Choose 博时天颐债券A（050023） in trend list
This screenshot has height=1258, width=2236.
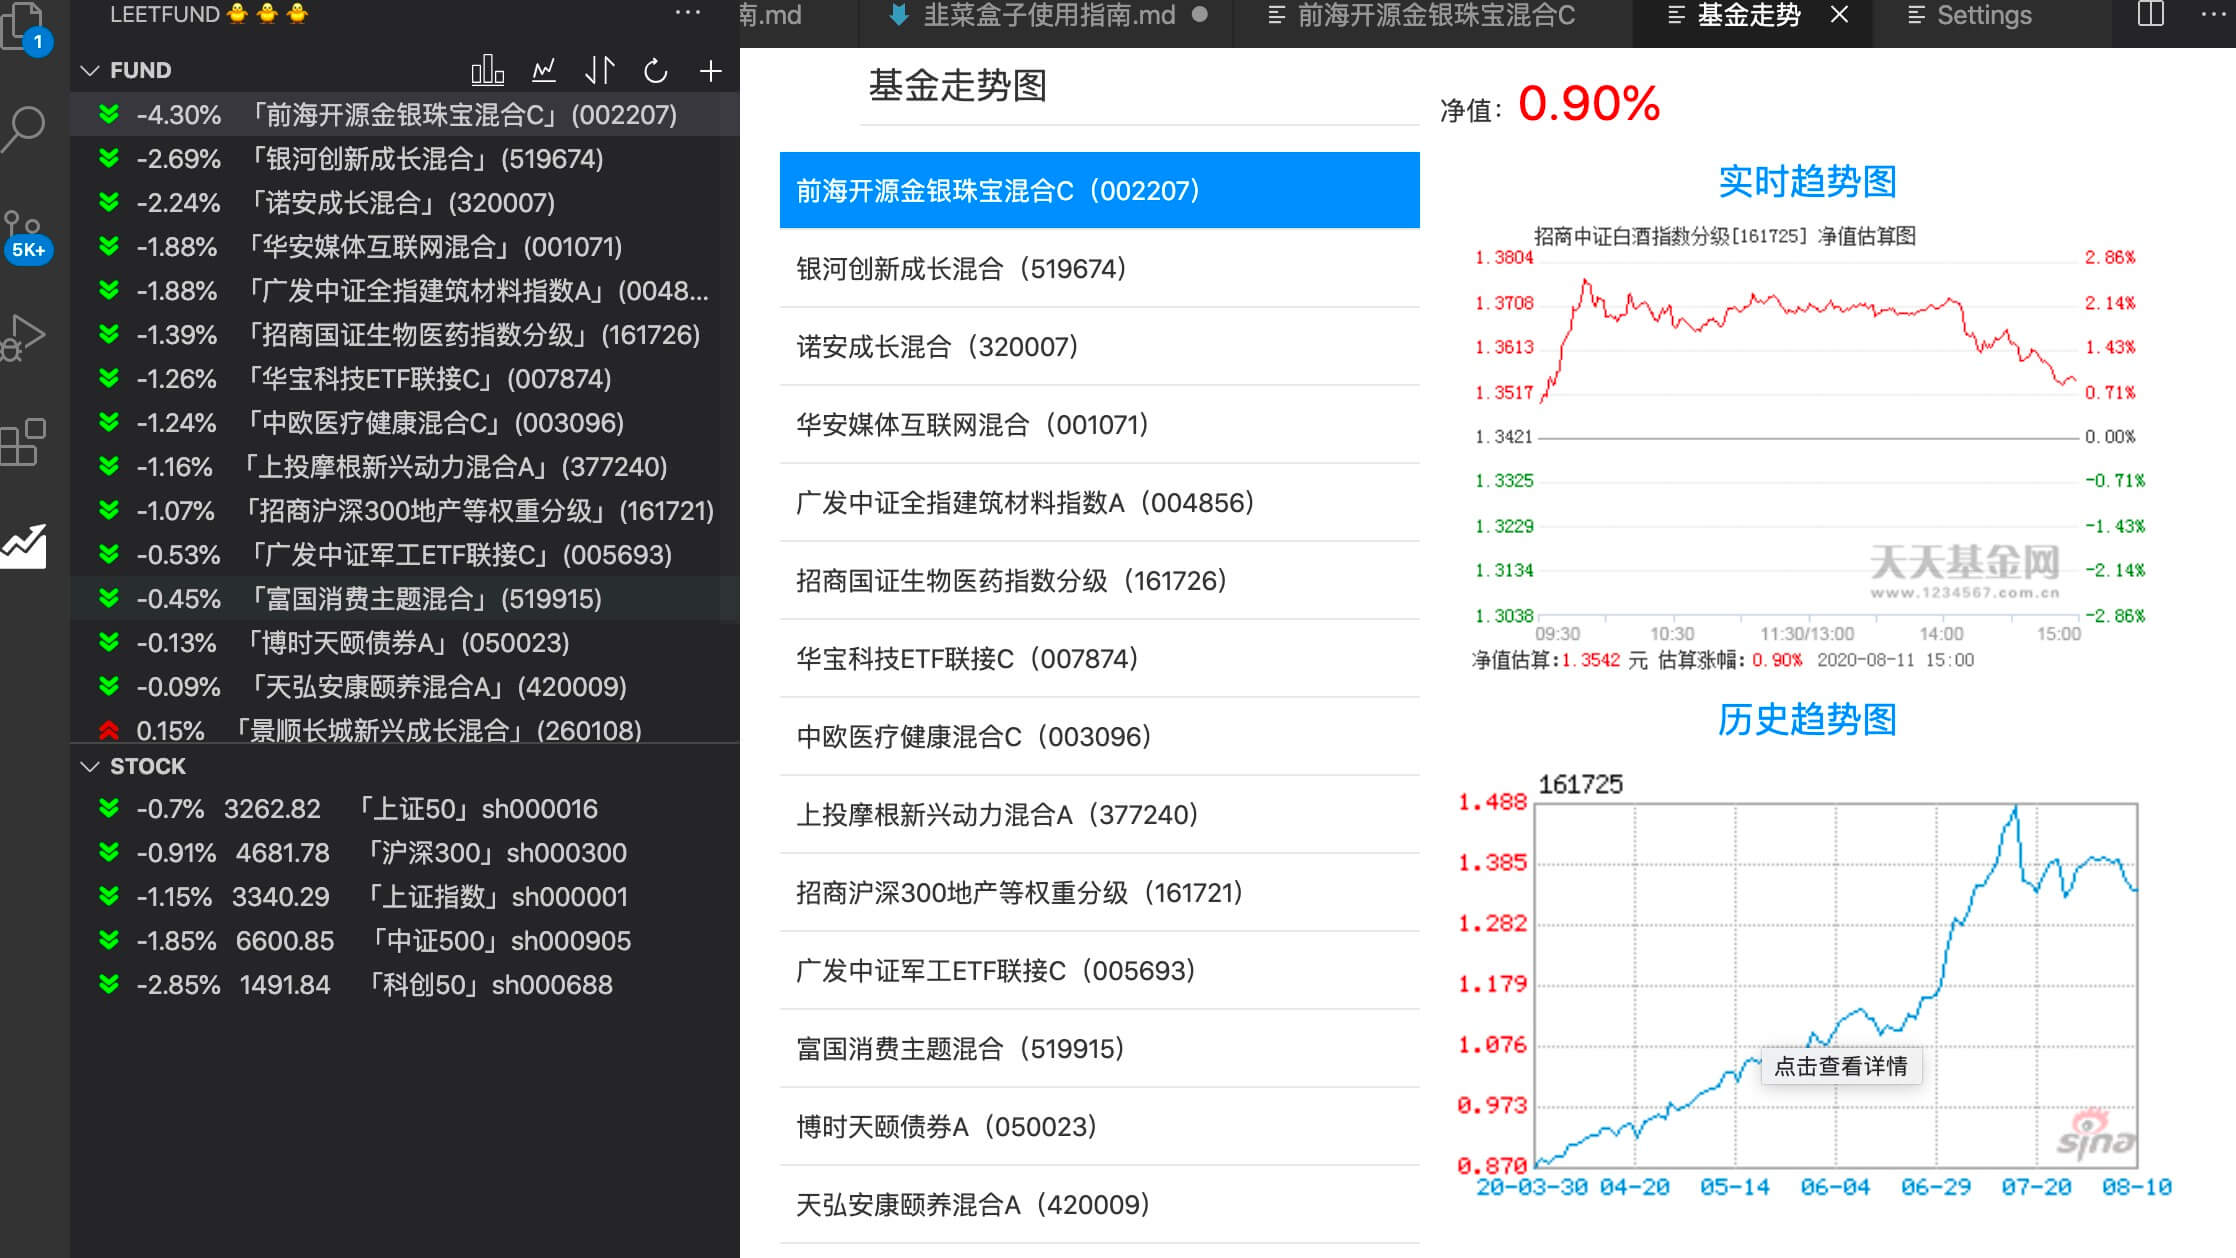(1099, 1127)
